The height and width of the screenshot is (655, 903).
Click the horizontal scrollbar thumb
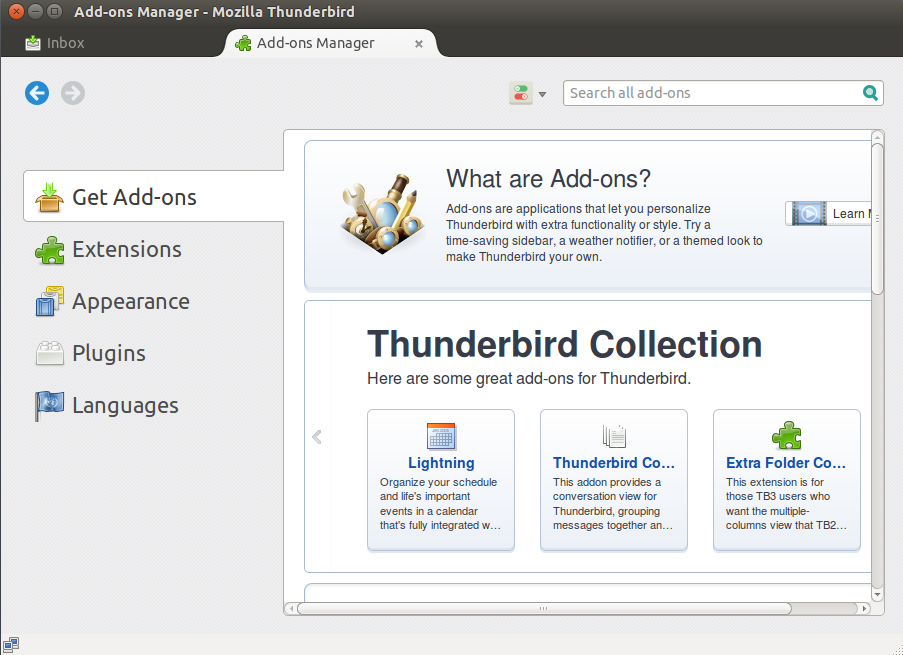[x=544, y=608]
